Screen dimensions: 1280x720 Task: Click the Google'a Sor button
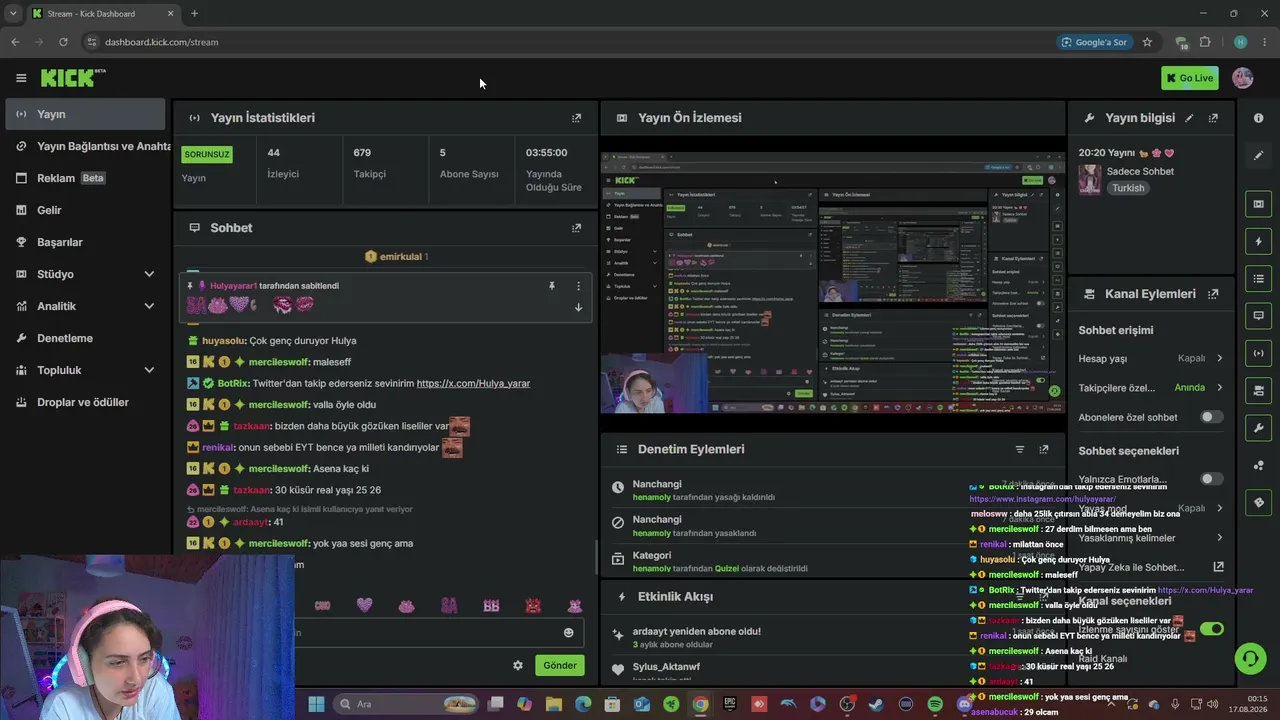point(1095,42)
